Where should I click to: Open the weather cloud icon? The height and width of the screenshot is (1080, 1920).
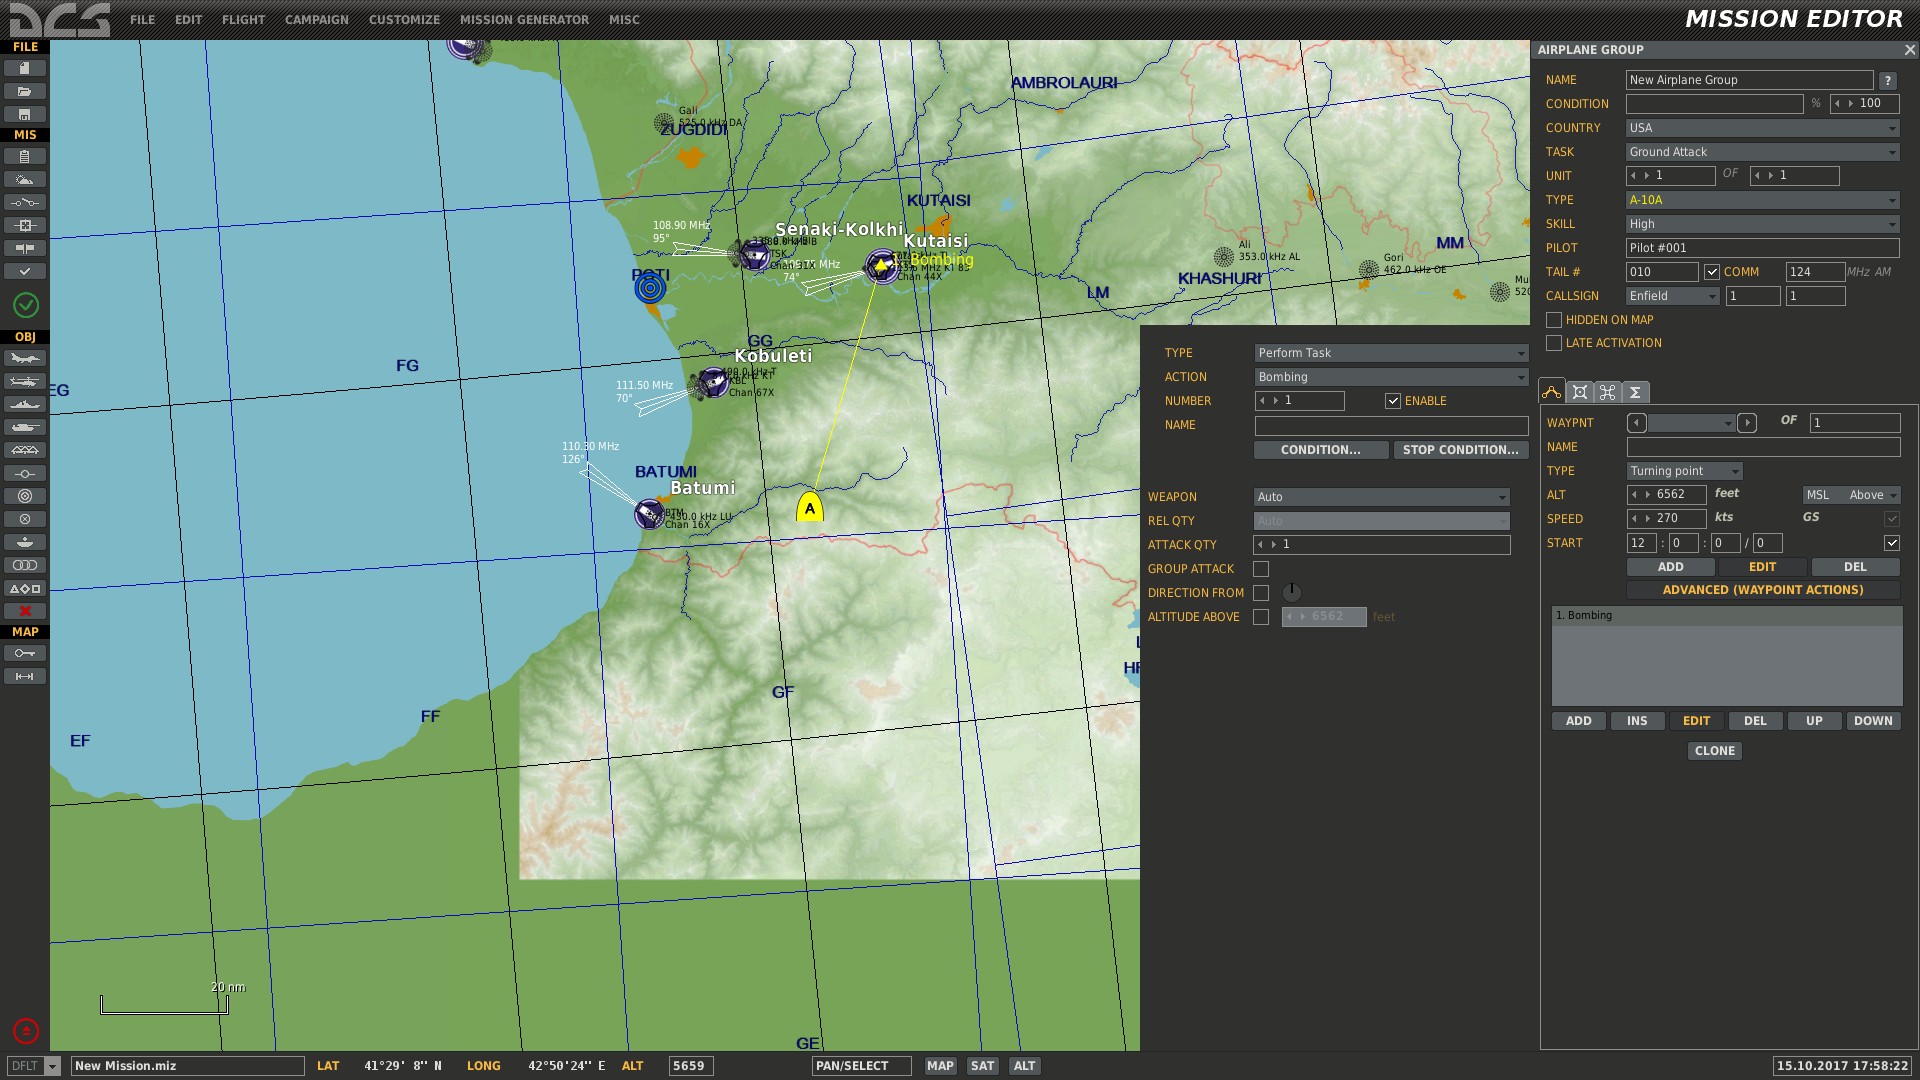25,179
